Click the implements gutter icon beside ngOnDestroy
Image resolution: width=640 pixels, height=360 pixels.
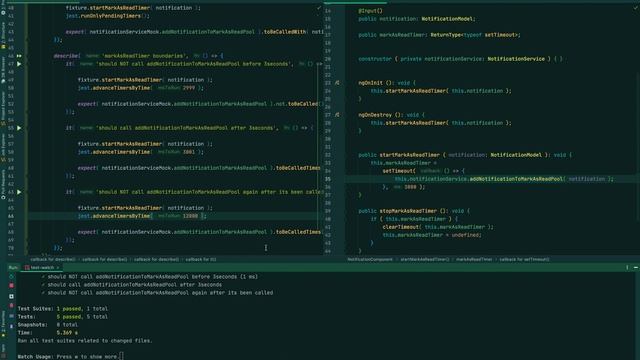[x=337, y=115]
